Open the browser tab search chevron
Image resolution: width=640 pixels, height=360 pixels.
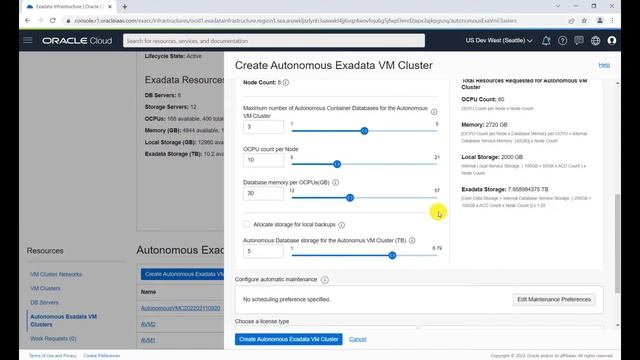pos(558,6)
